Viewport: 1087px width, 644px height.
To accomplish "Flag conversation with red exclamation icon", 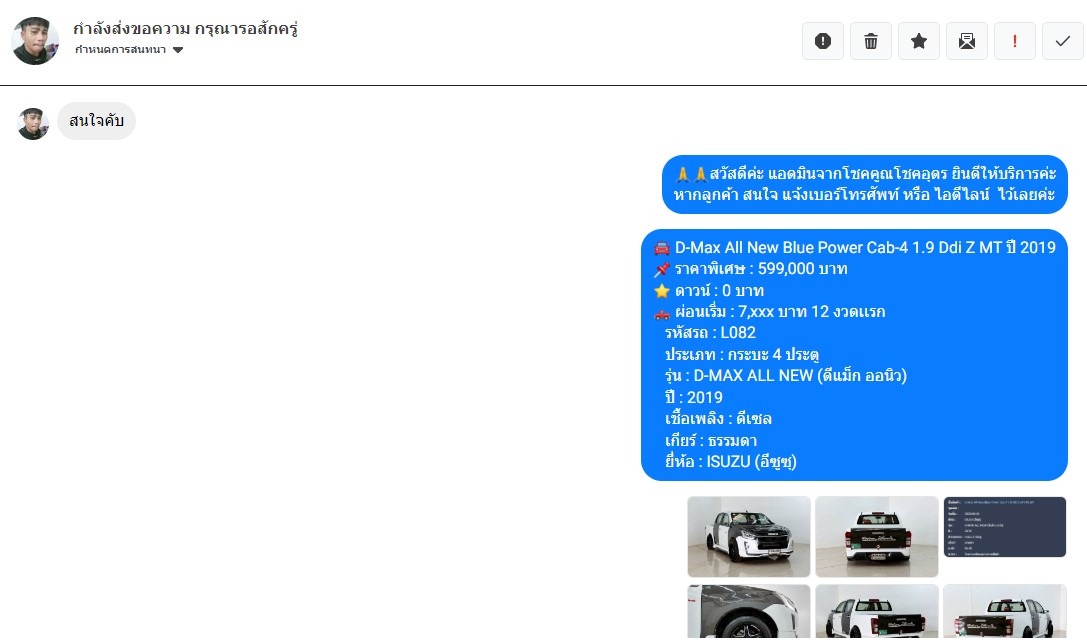I will coord(1014,41).
